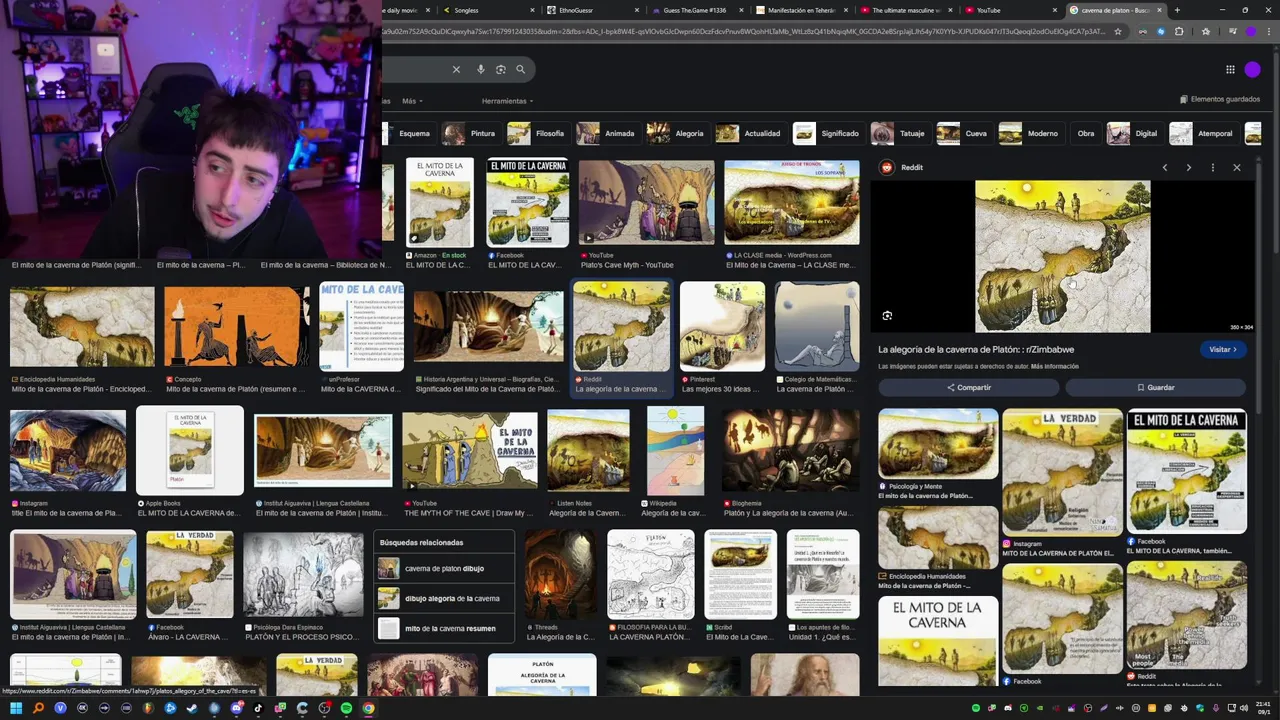Open related search dibujo alegoría de la caverna
This screenshot has width=1280, height=720.
444,598
